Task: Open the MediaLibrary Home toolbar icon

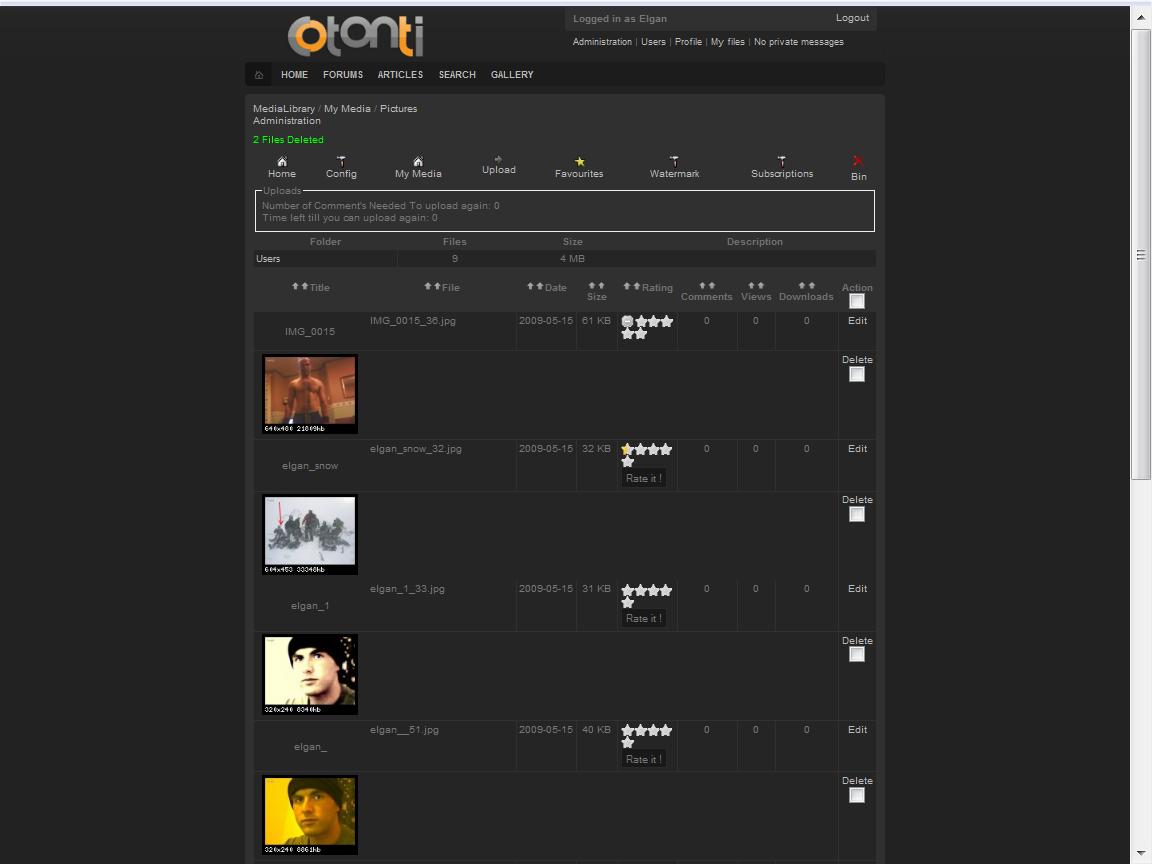Action: coord(282,162)
